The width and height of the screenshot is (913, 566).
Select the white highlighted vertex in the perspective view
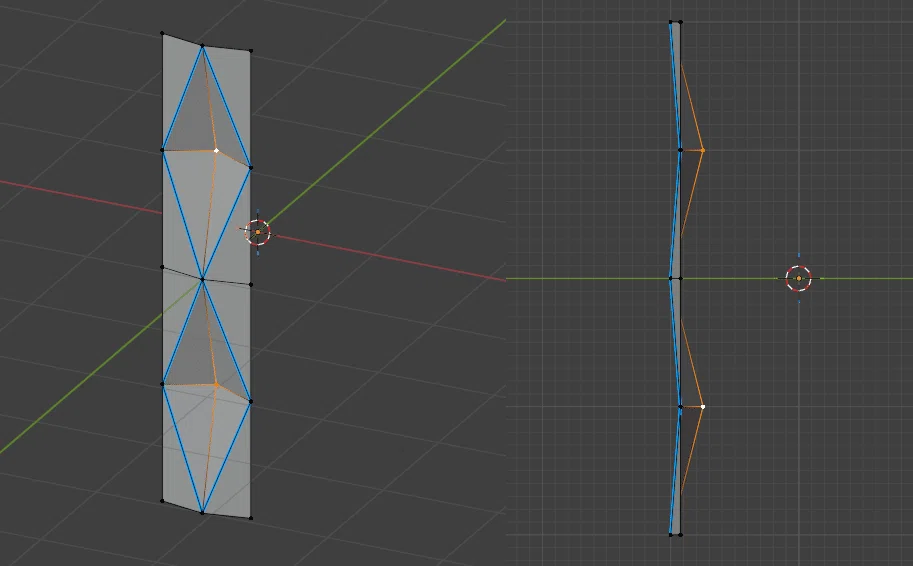coord(217,150)
